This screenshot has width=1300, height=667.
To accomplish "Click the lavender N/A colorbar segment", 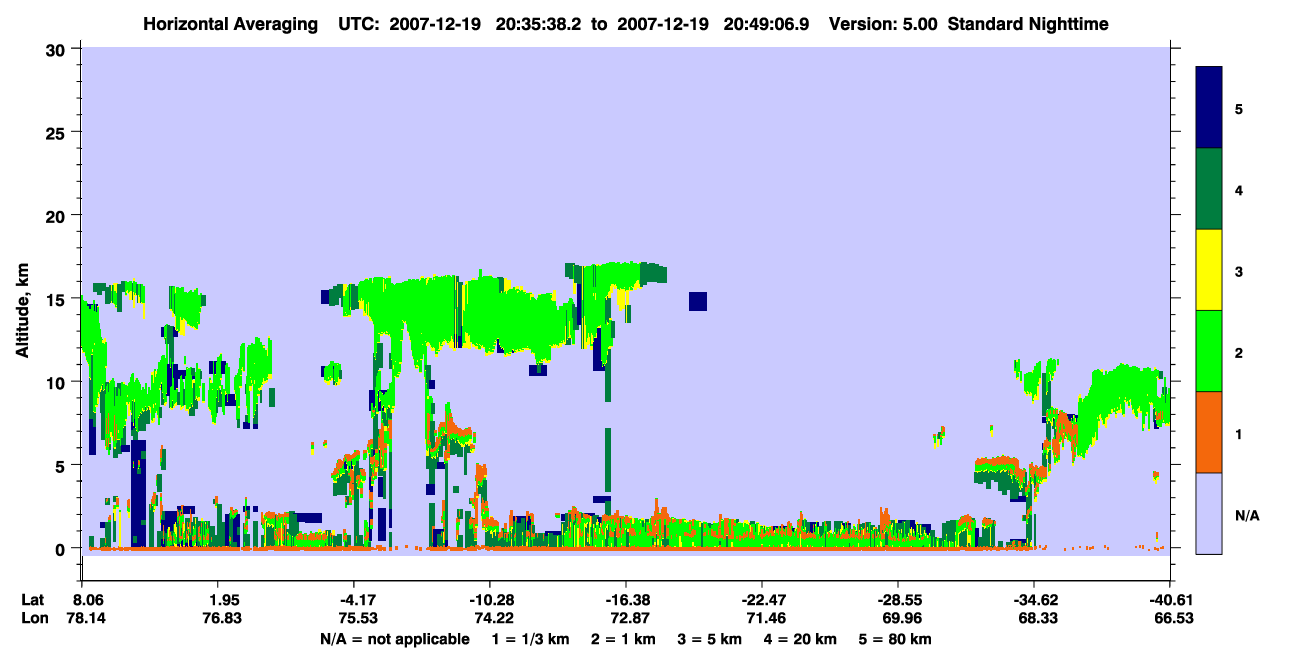I will tap(1209, 513).
